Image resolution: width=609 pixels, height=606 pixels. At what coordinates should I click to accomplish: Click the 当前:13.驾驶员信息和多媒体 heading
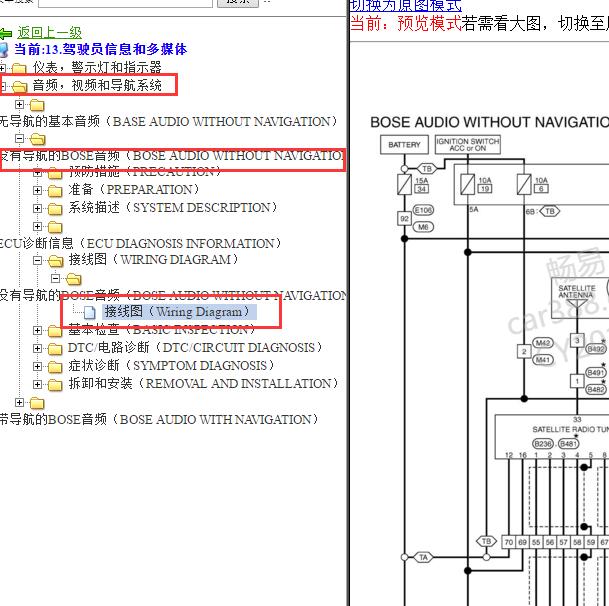coord(101,49)
